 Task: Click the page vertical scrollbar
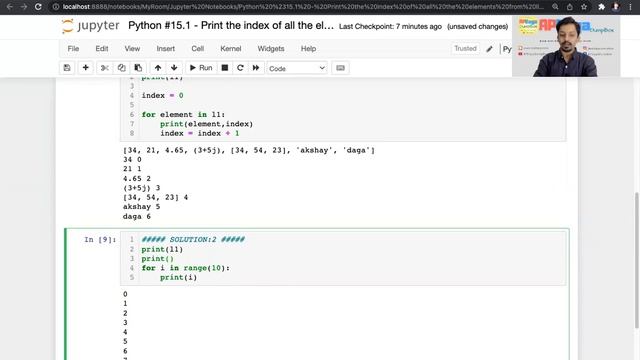(637, 260)
